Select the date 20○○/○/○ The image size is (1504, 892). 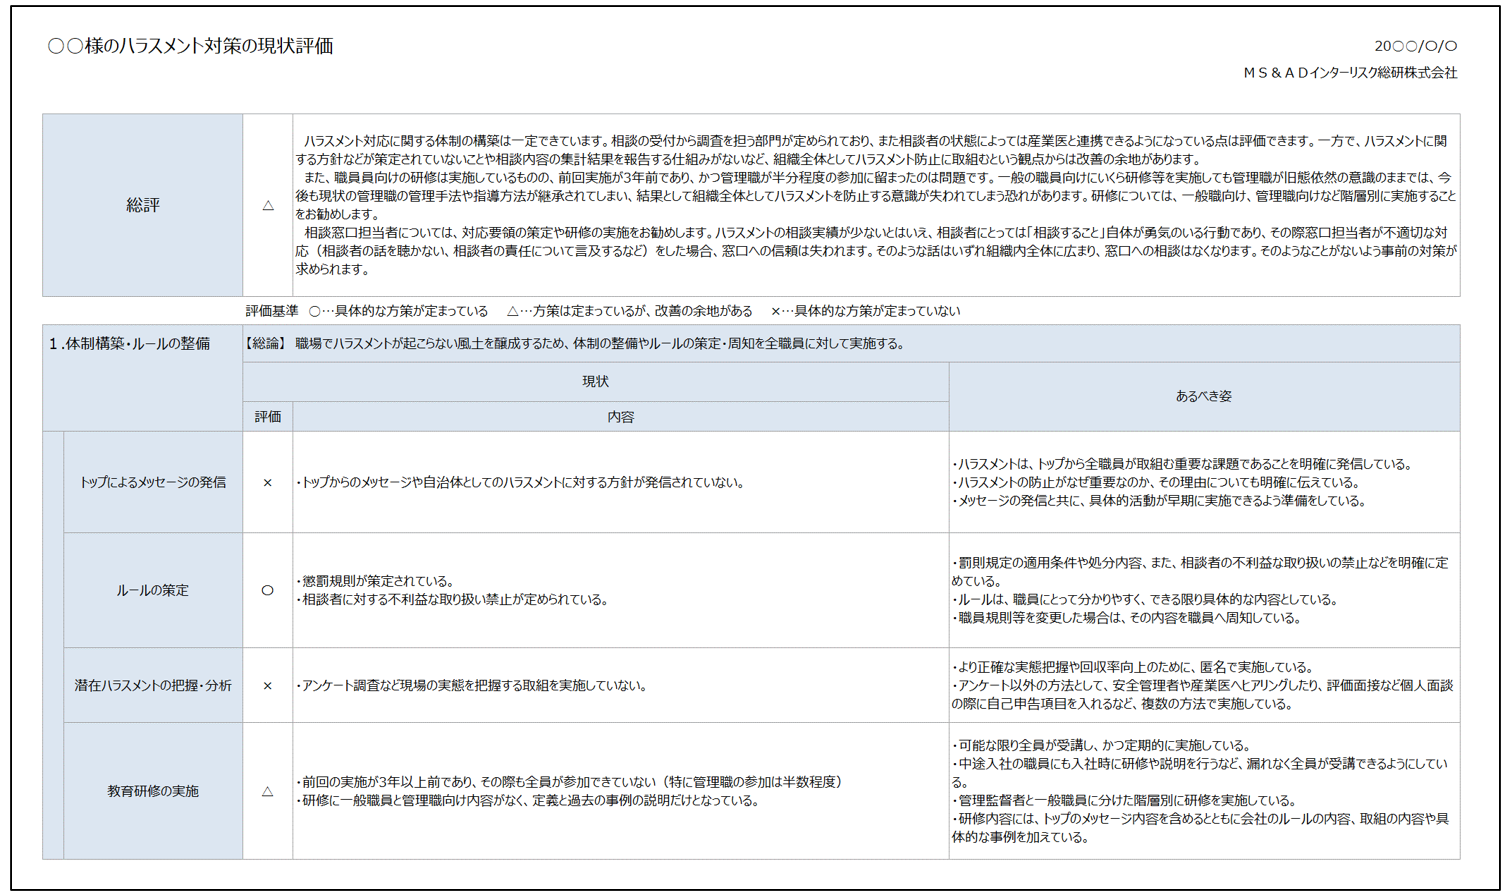coord(1415,46)
